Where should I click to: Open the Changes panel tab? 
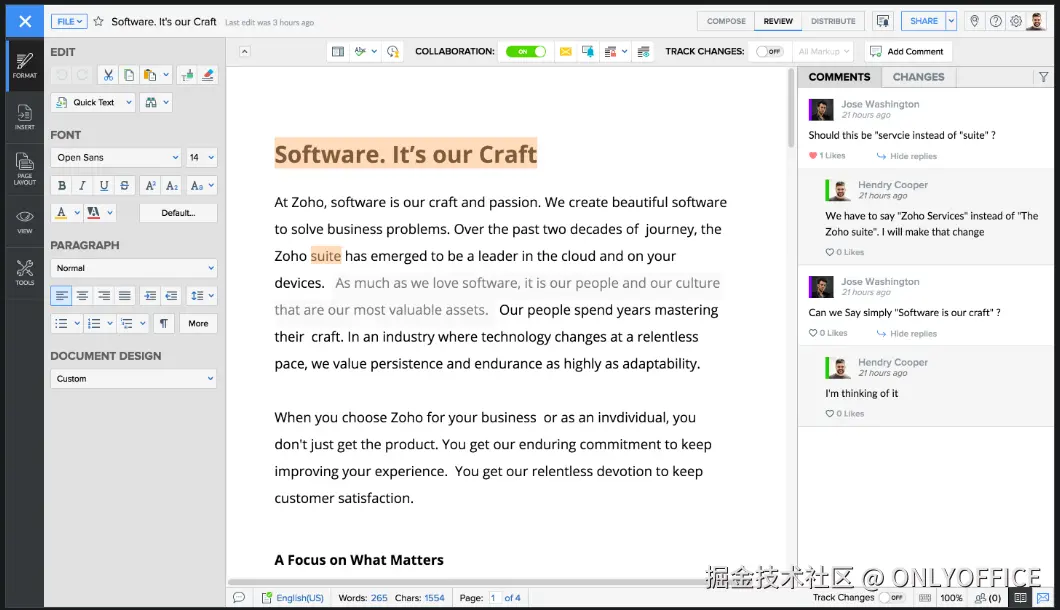tap(918, 77)
